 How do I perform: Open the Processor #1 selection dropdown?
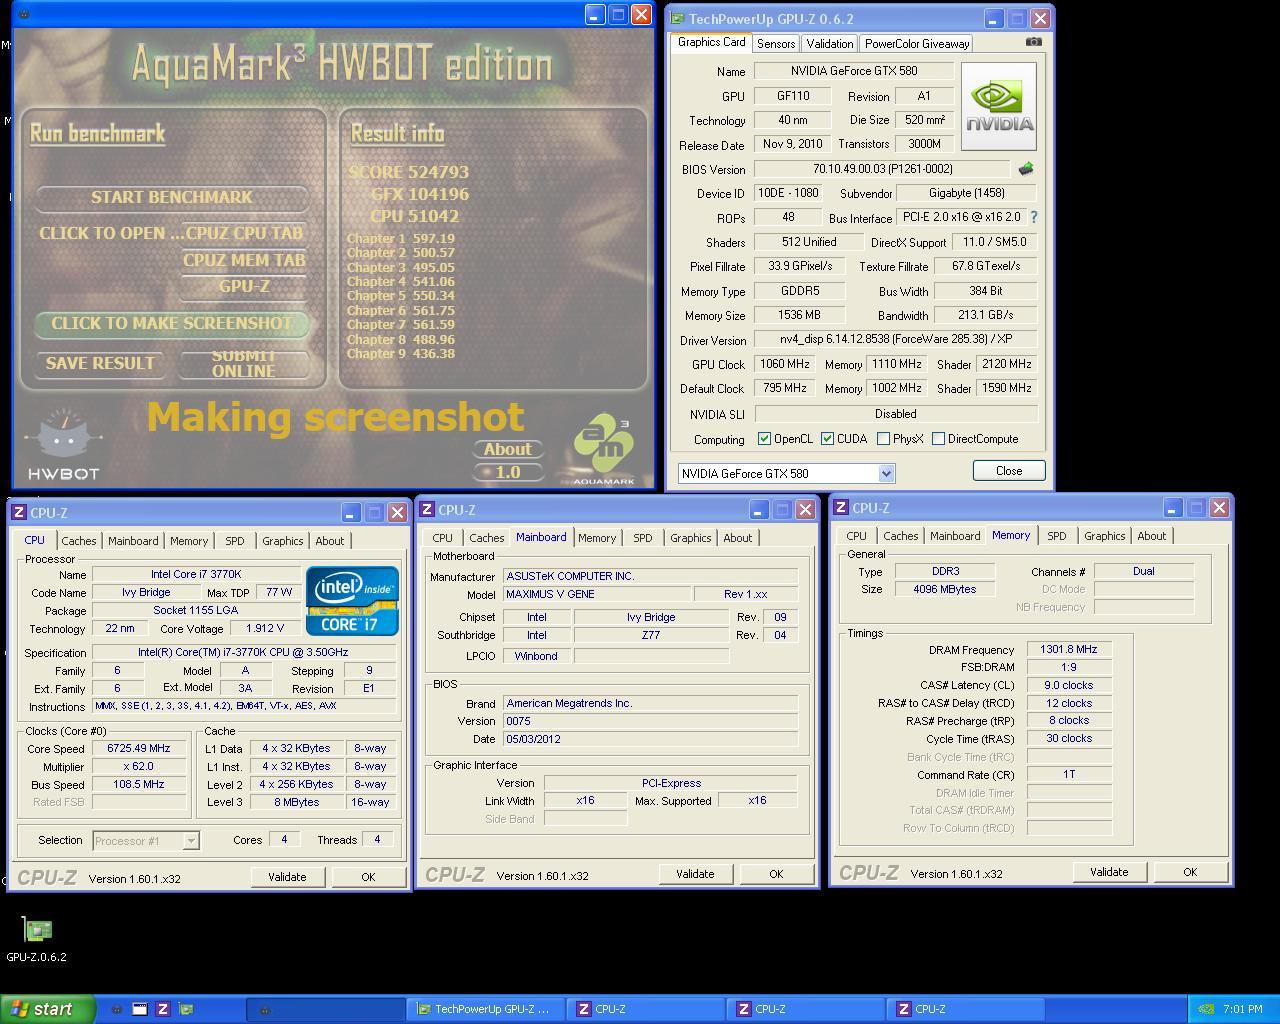[190, 841]
